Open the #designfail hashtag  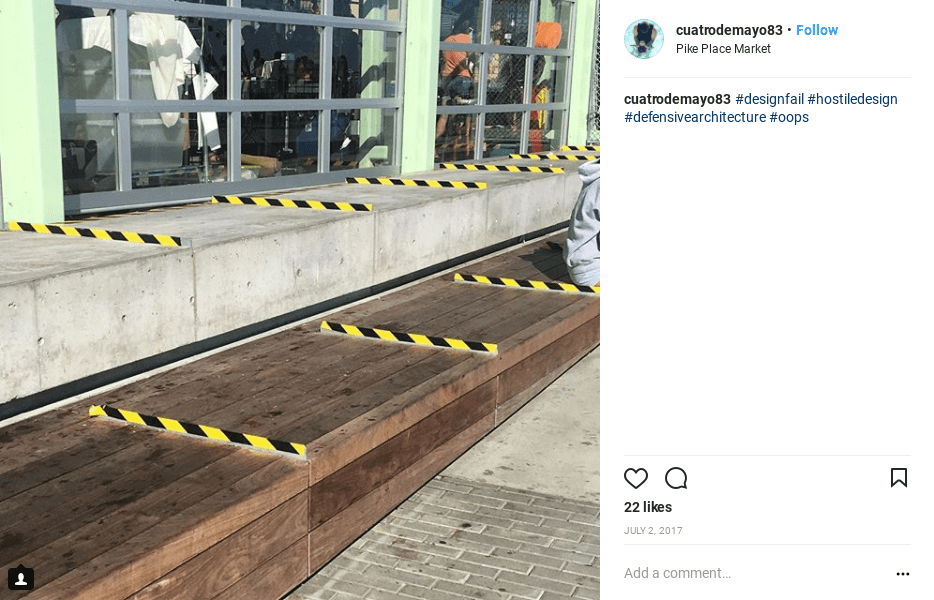pyautogui.click(x=770, y=99)
